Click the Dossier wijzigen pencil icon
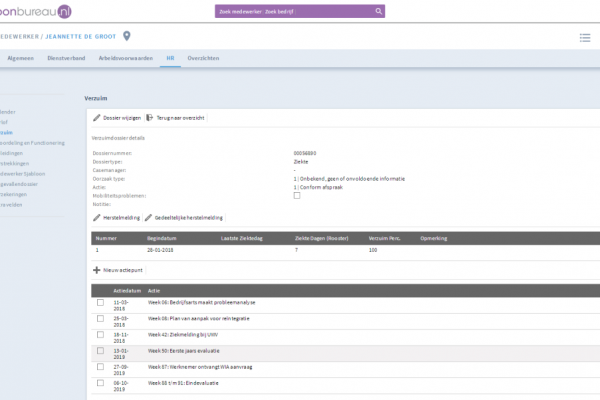This screenshot has width=600, height=400. click(97, 118)
